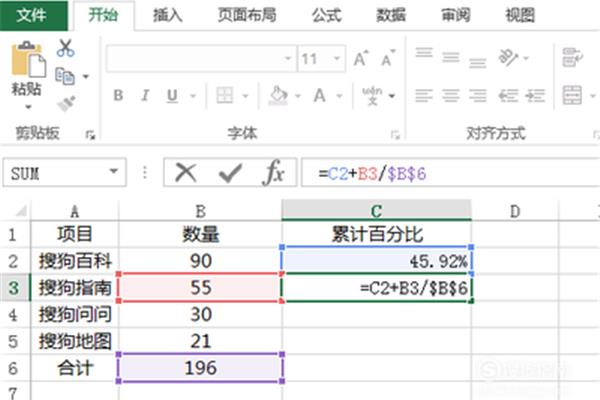This screenshot has height=400, width=600.
Task: Click the Copy icon
Action: tap(65, 76)
